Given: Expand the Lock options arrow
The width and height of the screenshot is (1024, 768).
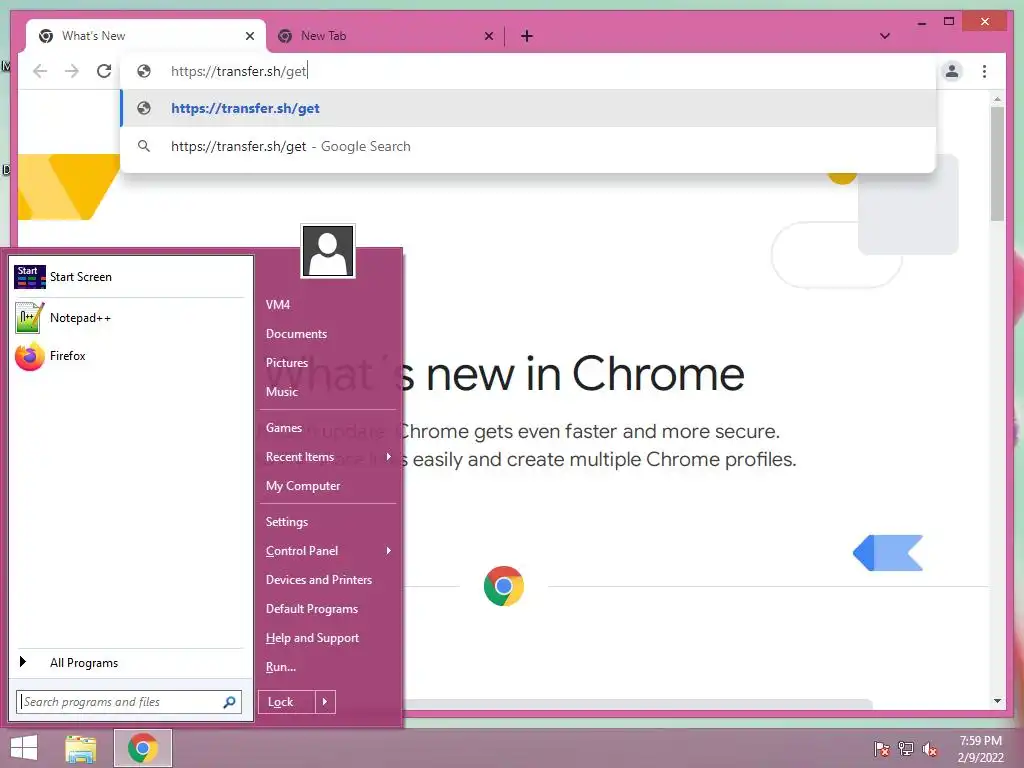Looking at the screenshot, I should [x=325, y=702].
